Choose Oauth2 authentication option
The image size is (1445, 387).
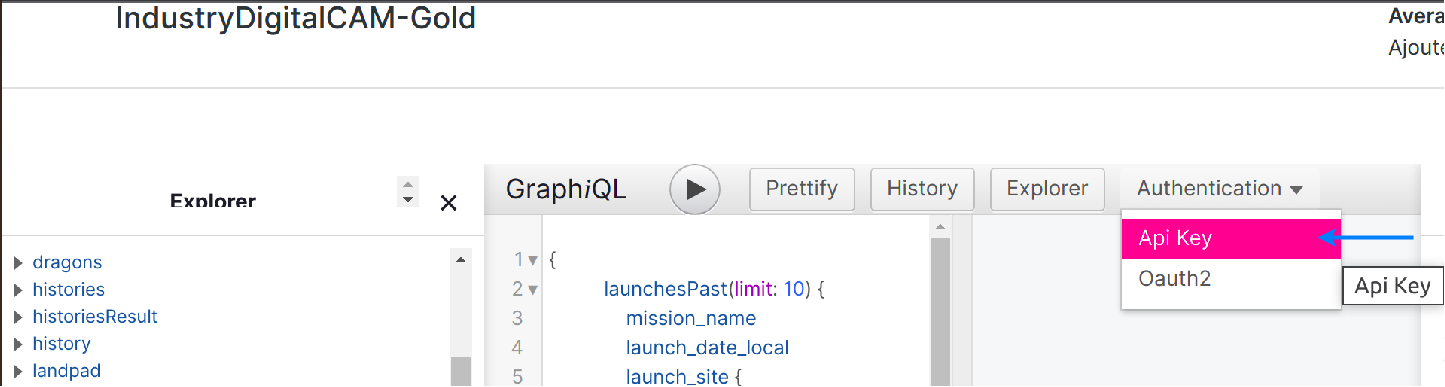pos(1231,279)
